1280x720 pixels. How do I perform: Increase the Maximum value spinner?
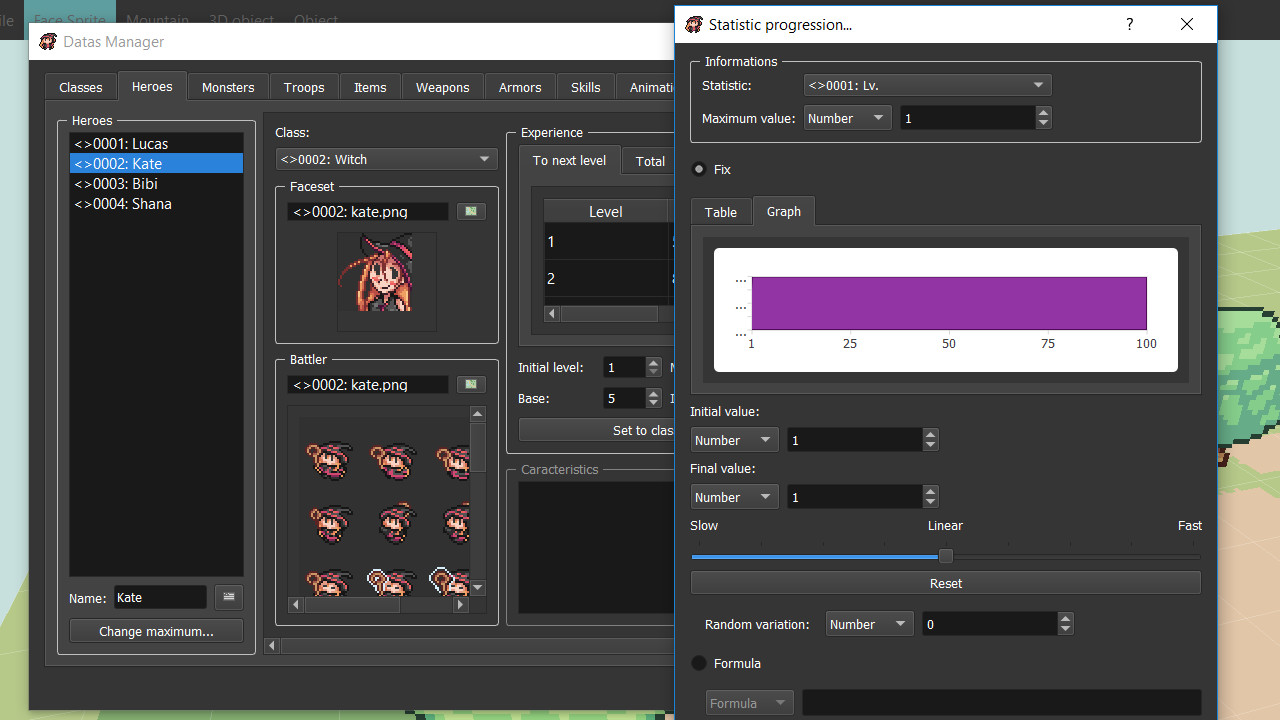click(x=1044, y=112)
